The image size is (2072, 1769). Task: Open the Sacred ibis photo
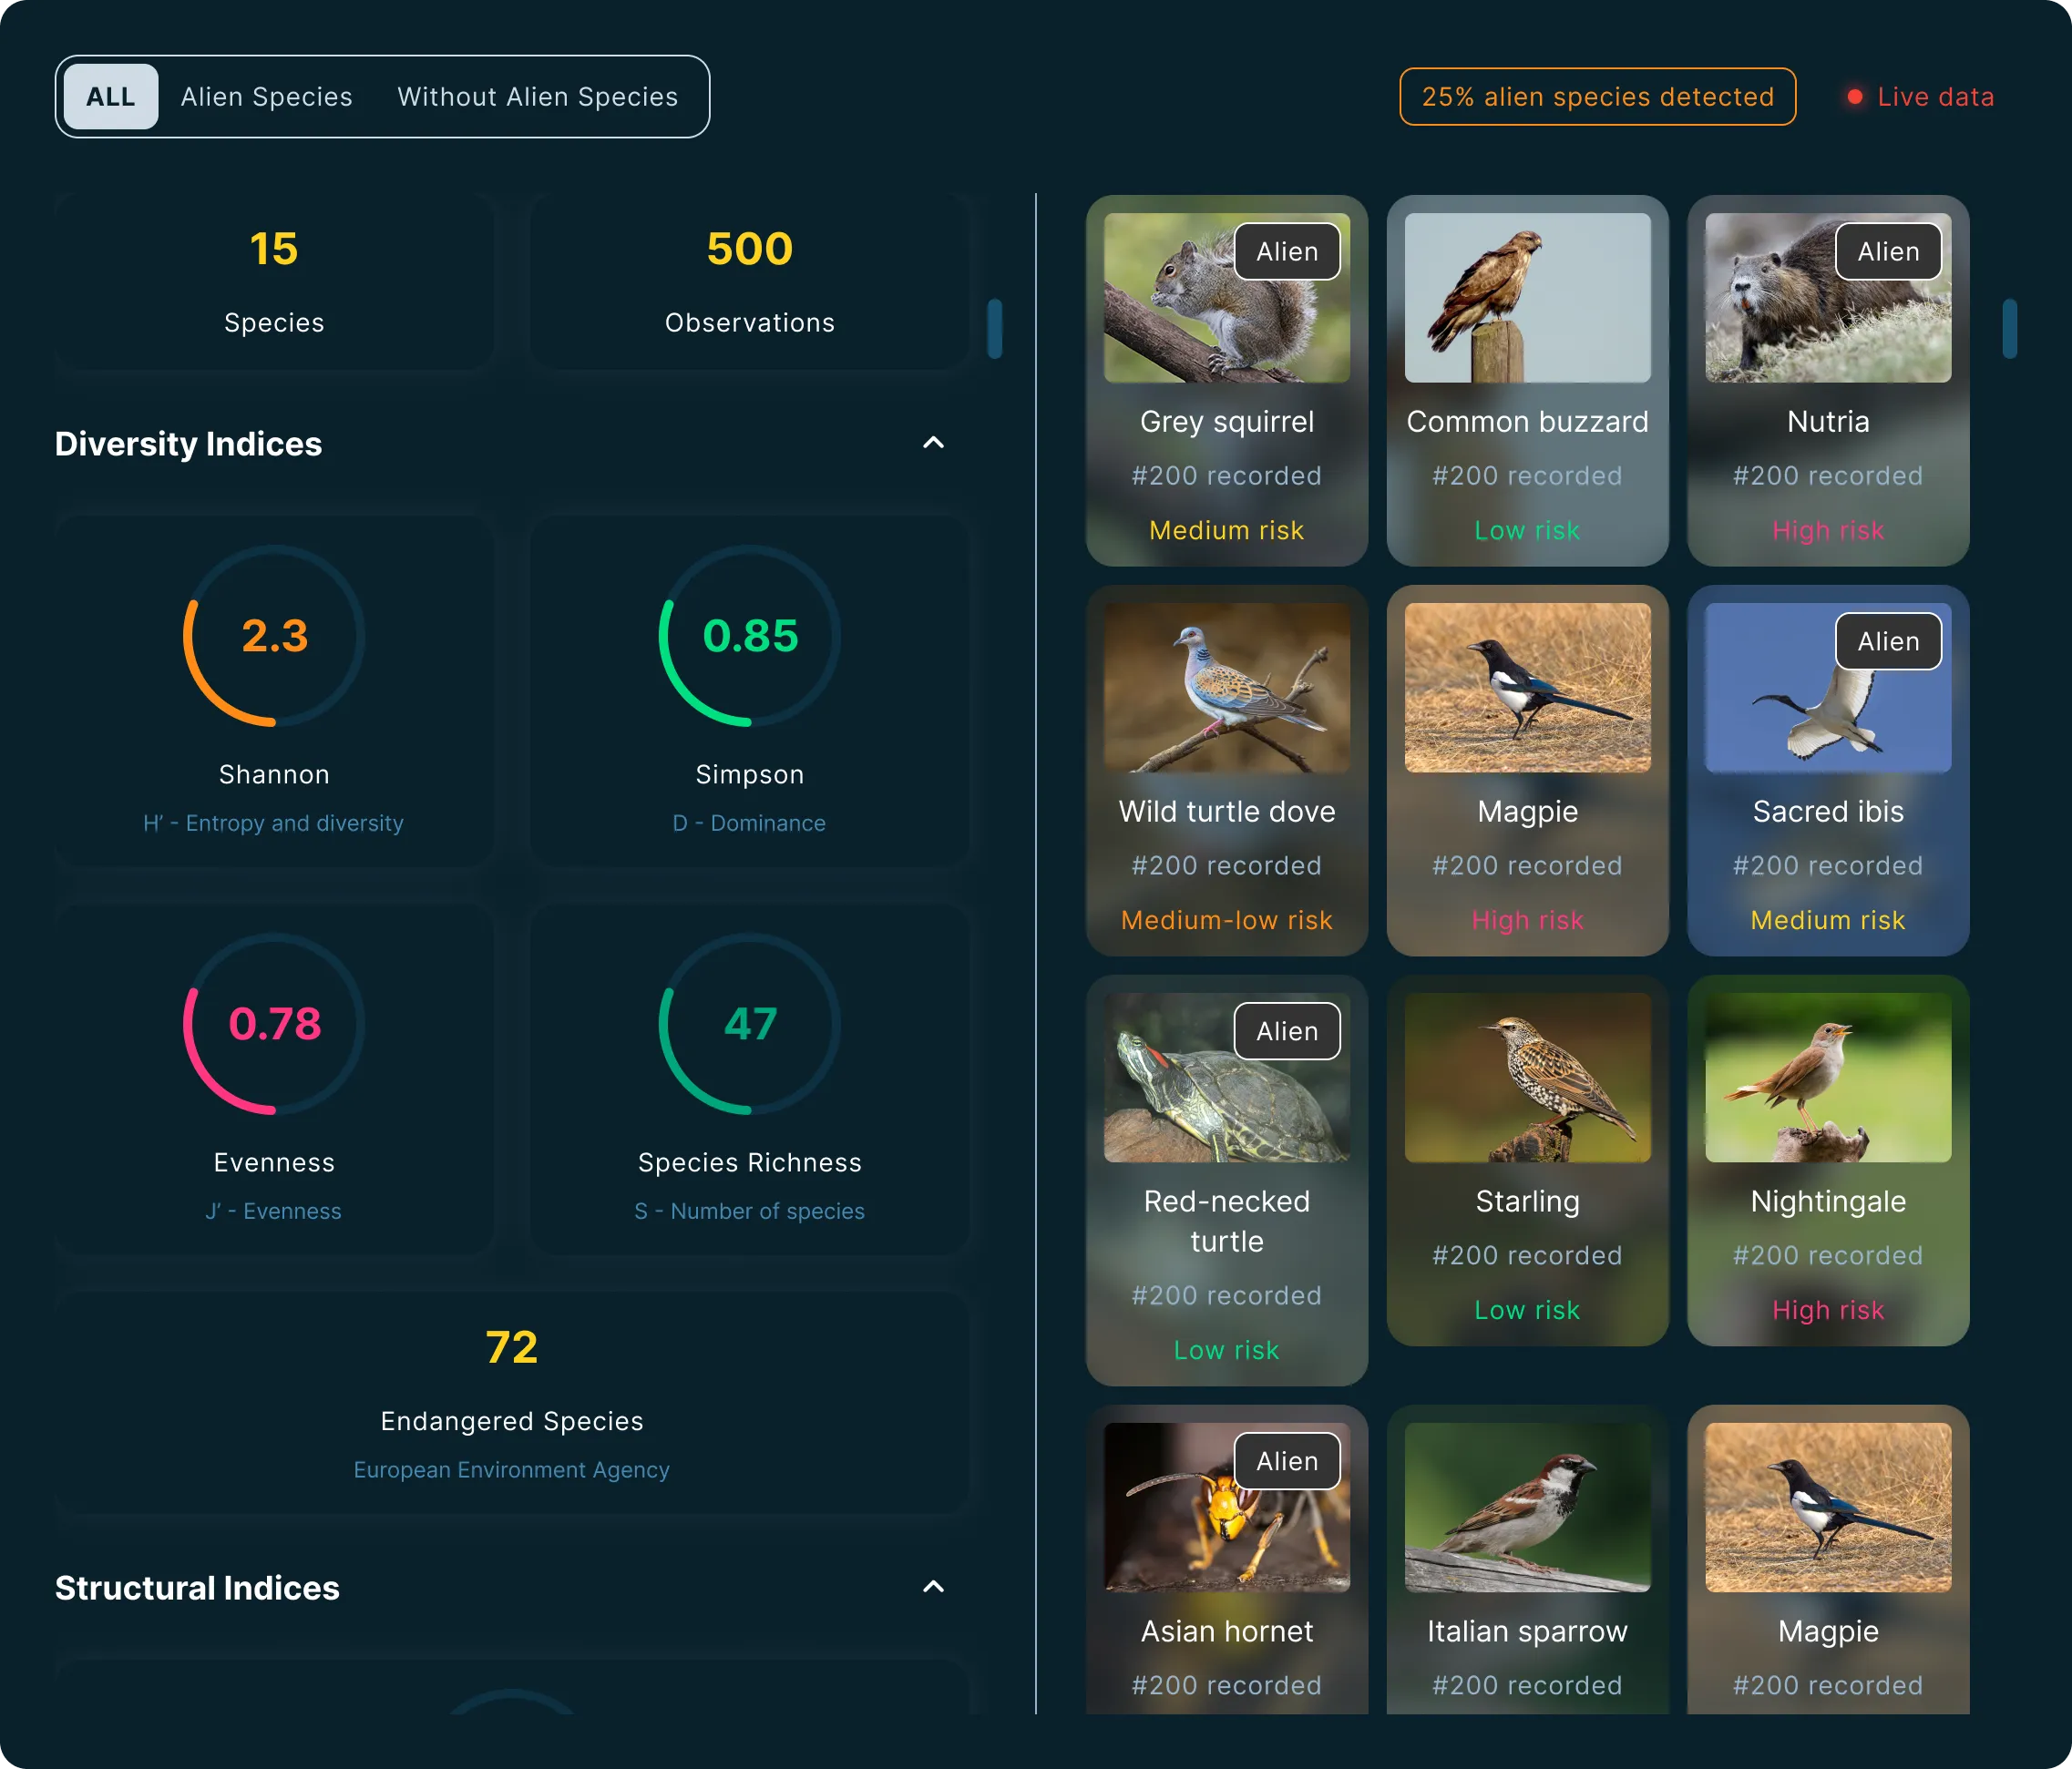1828,688
